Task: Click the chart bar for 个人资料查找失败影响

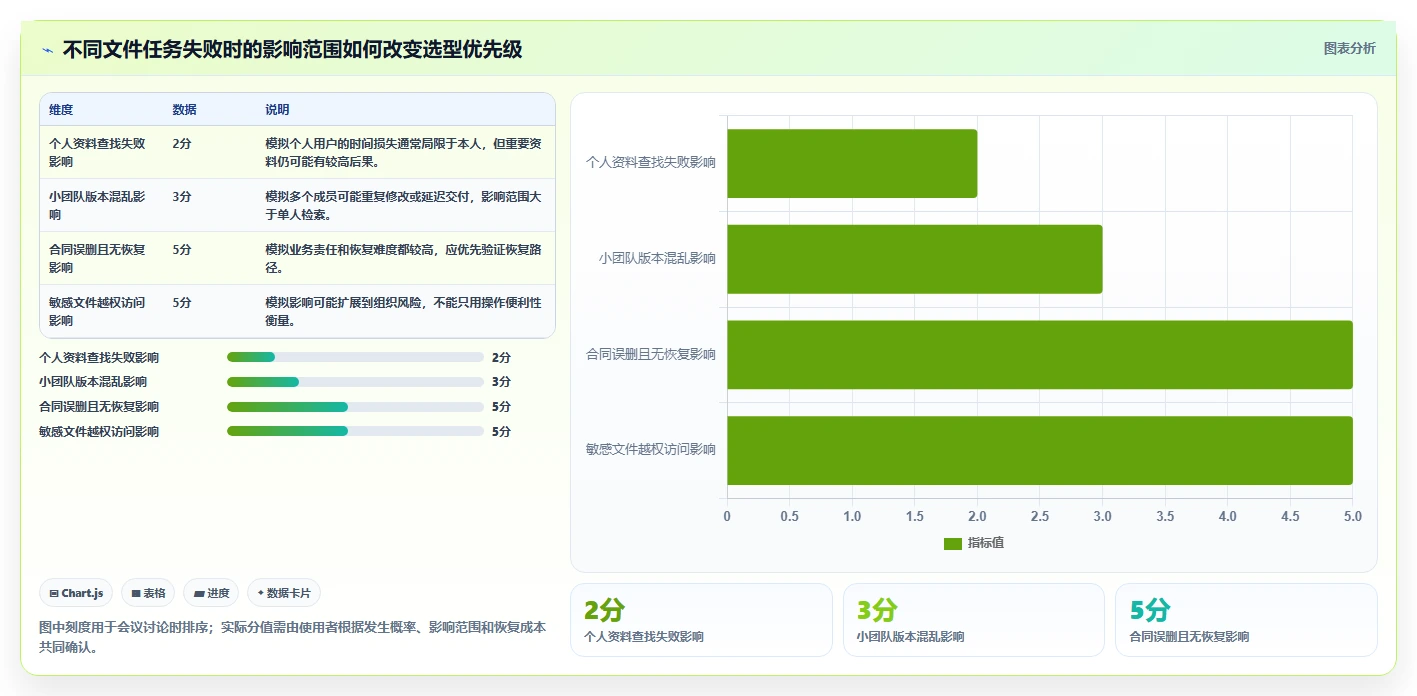Action: (852, 163)
